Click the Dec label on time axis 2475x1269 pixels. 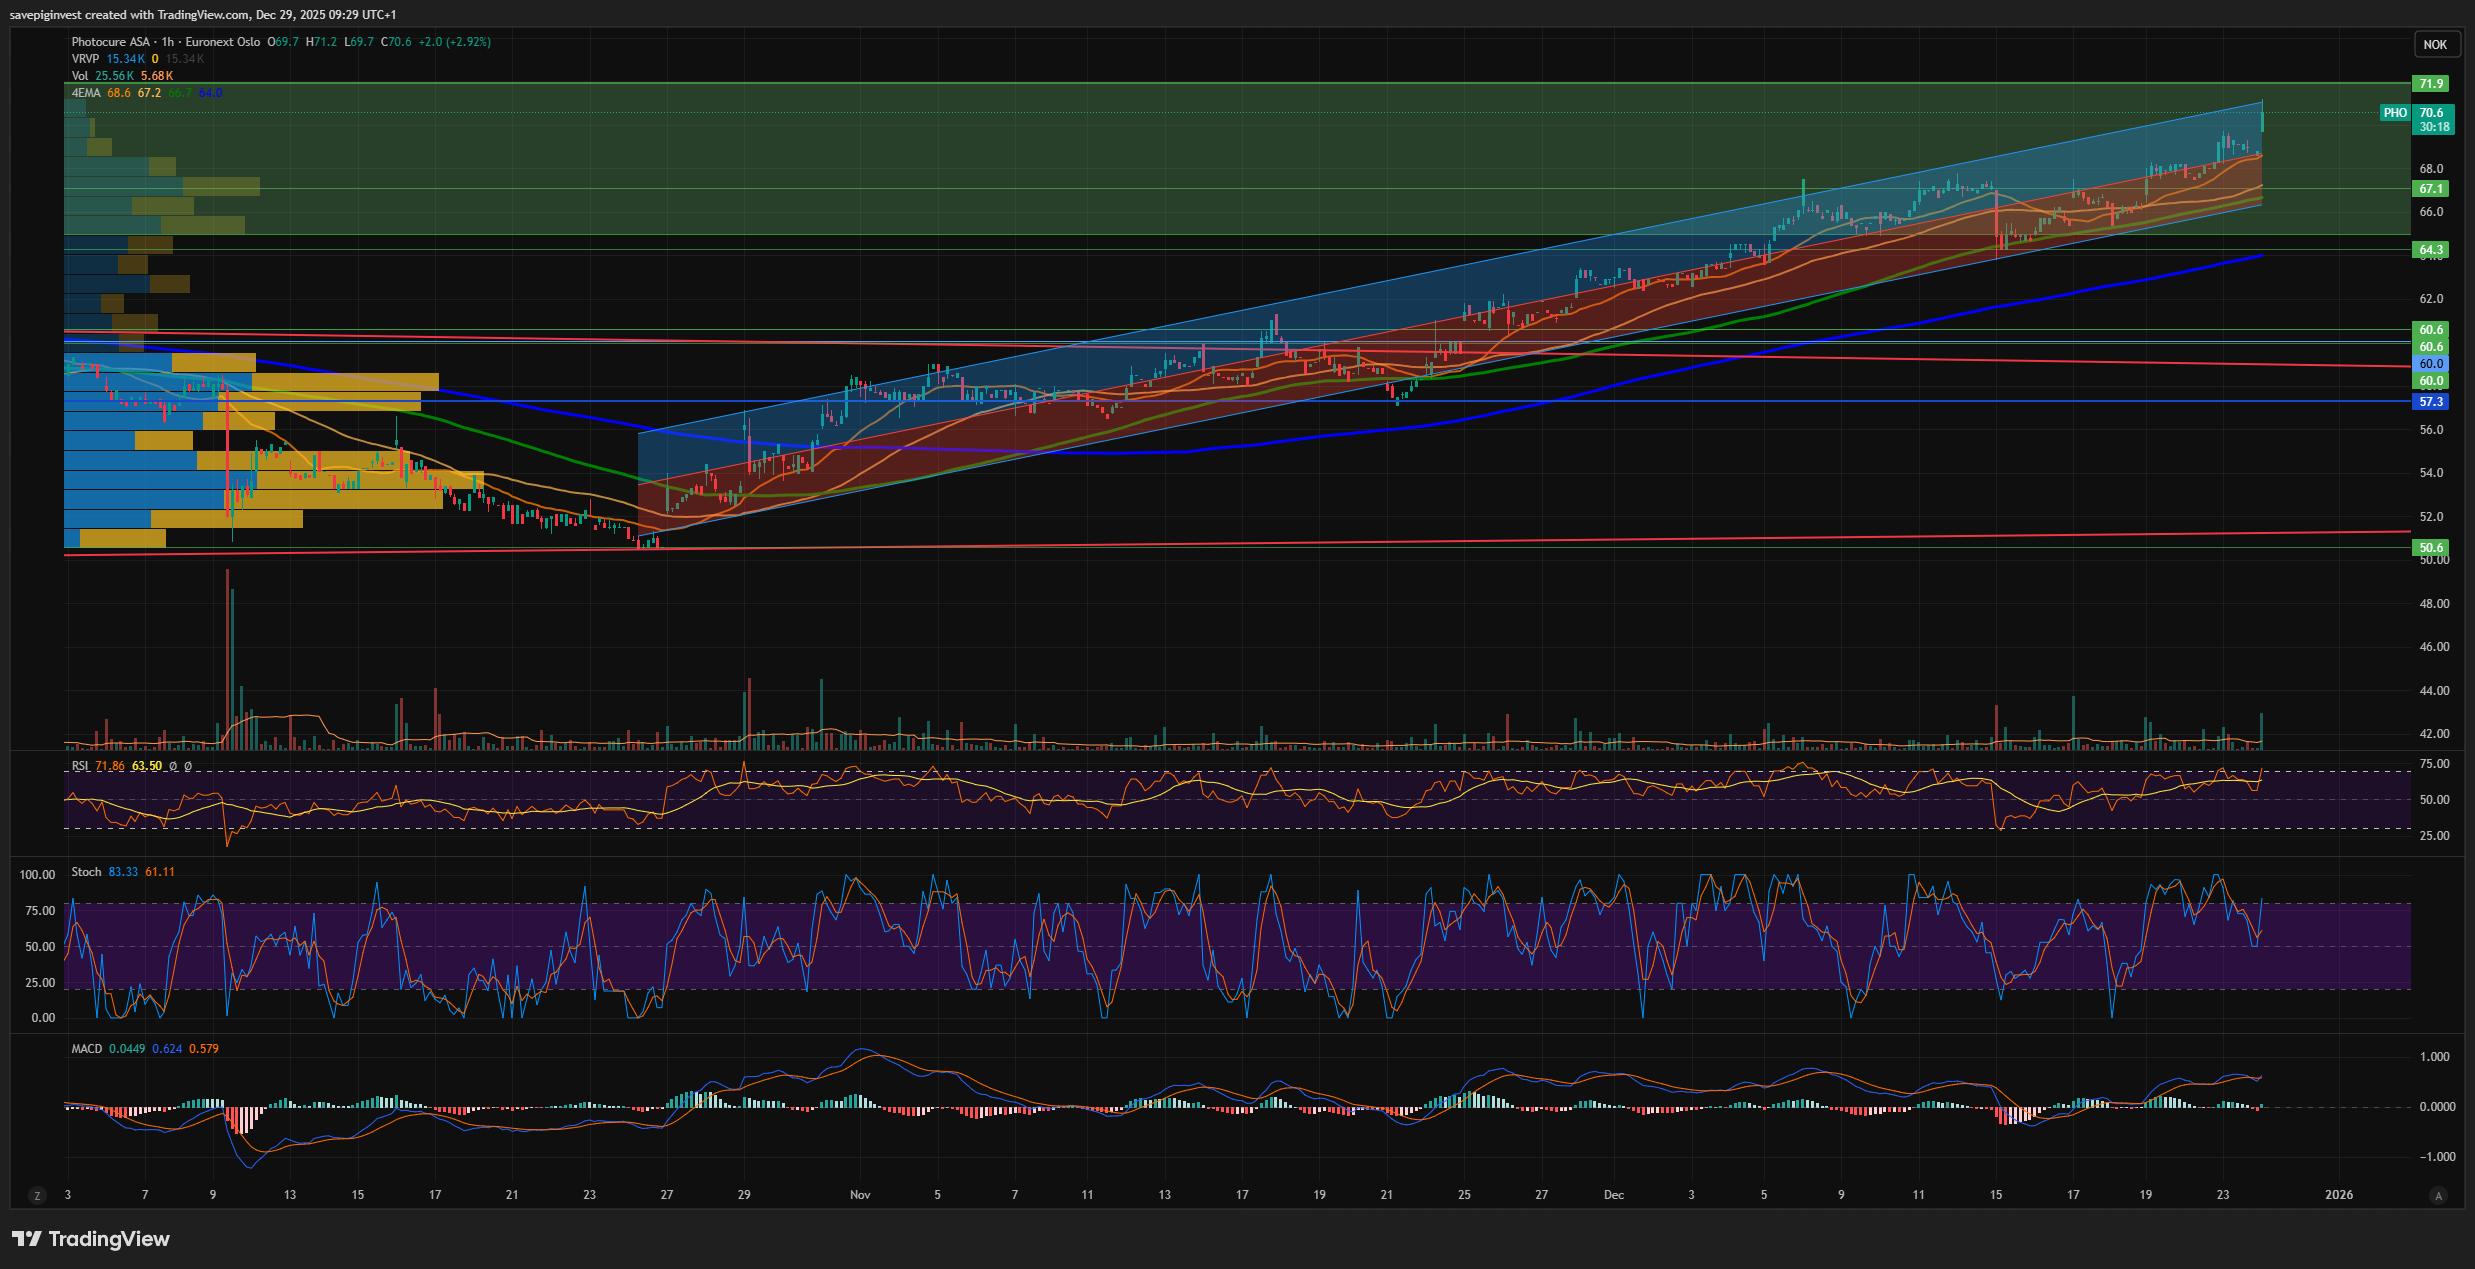point(1613,1195)
